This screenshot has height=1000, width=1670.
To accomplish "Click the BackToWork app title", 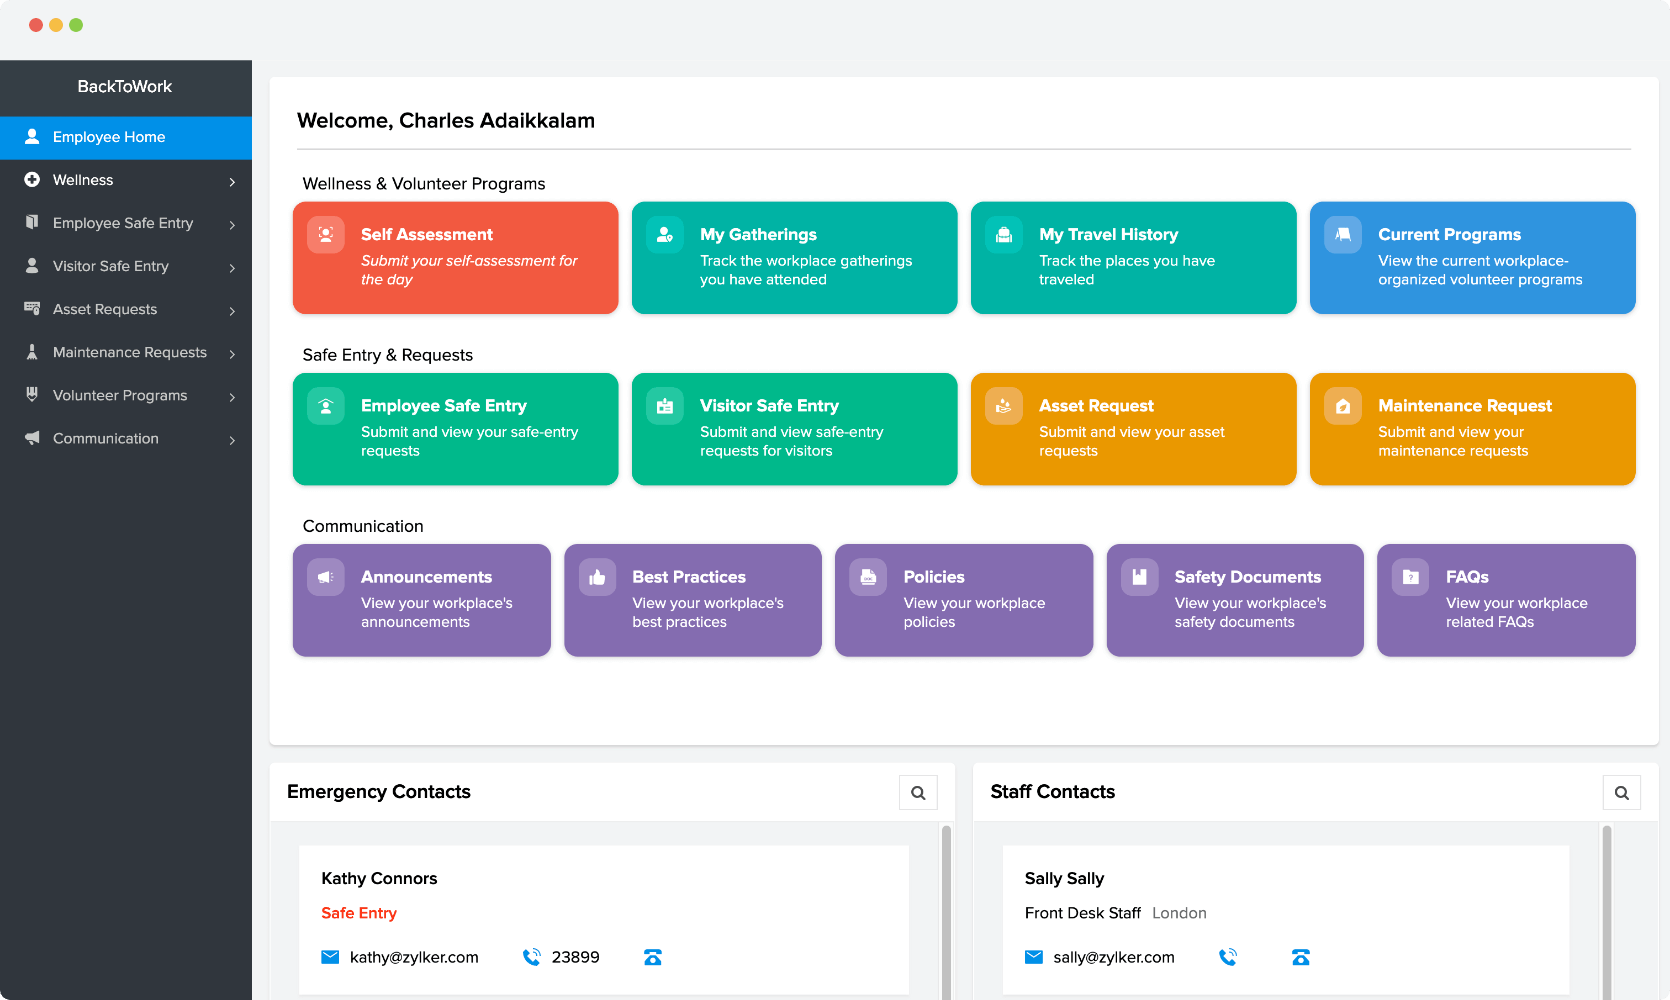I will click(x=125, y=86).
